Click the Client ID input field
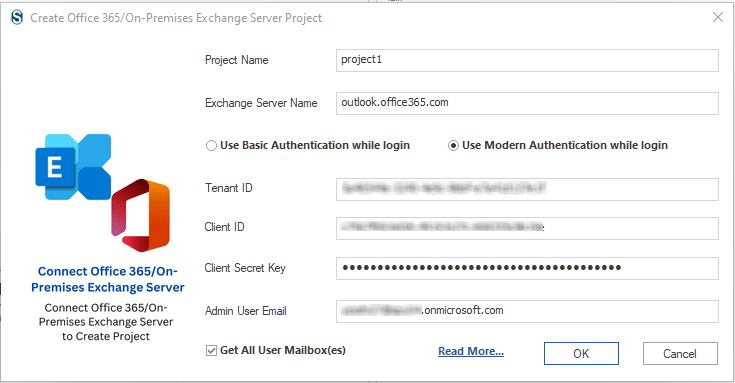This screenshot has height=383, width=735. tap(527, 228)
